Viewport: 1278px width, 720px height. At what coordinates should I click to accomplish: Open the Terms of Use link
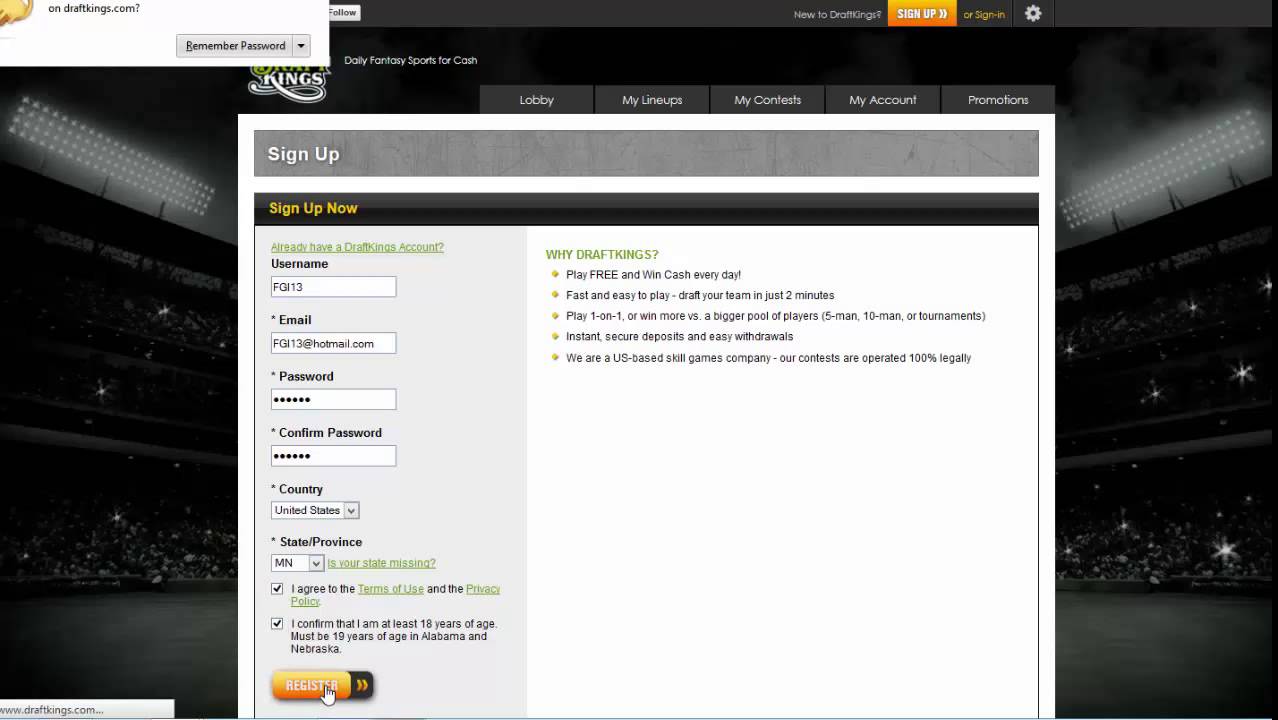(x=391, y=589)
